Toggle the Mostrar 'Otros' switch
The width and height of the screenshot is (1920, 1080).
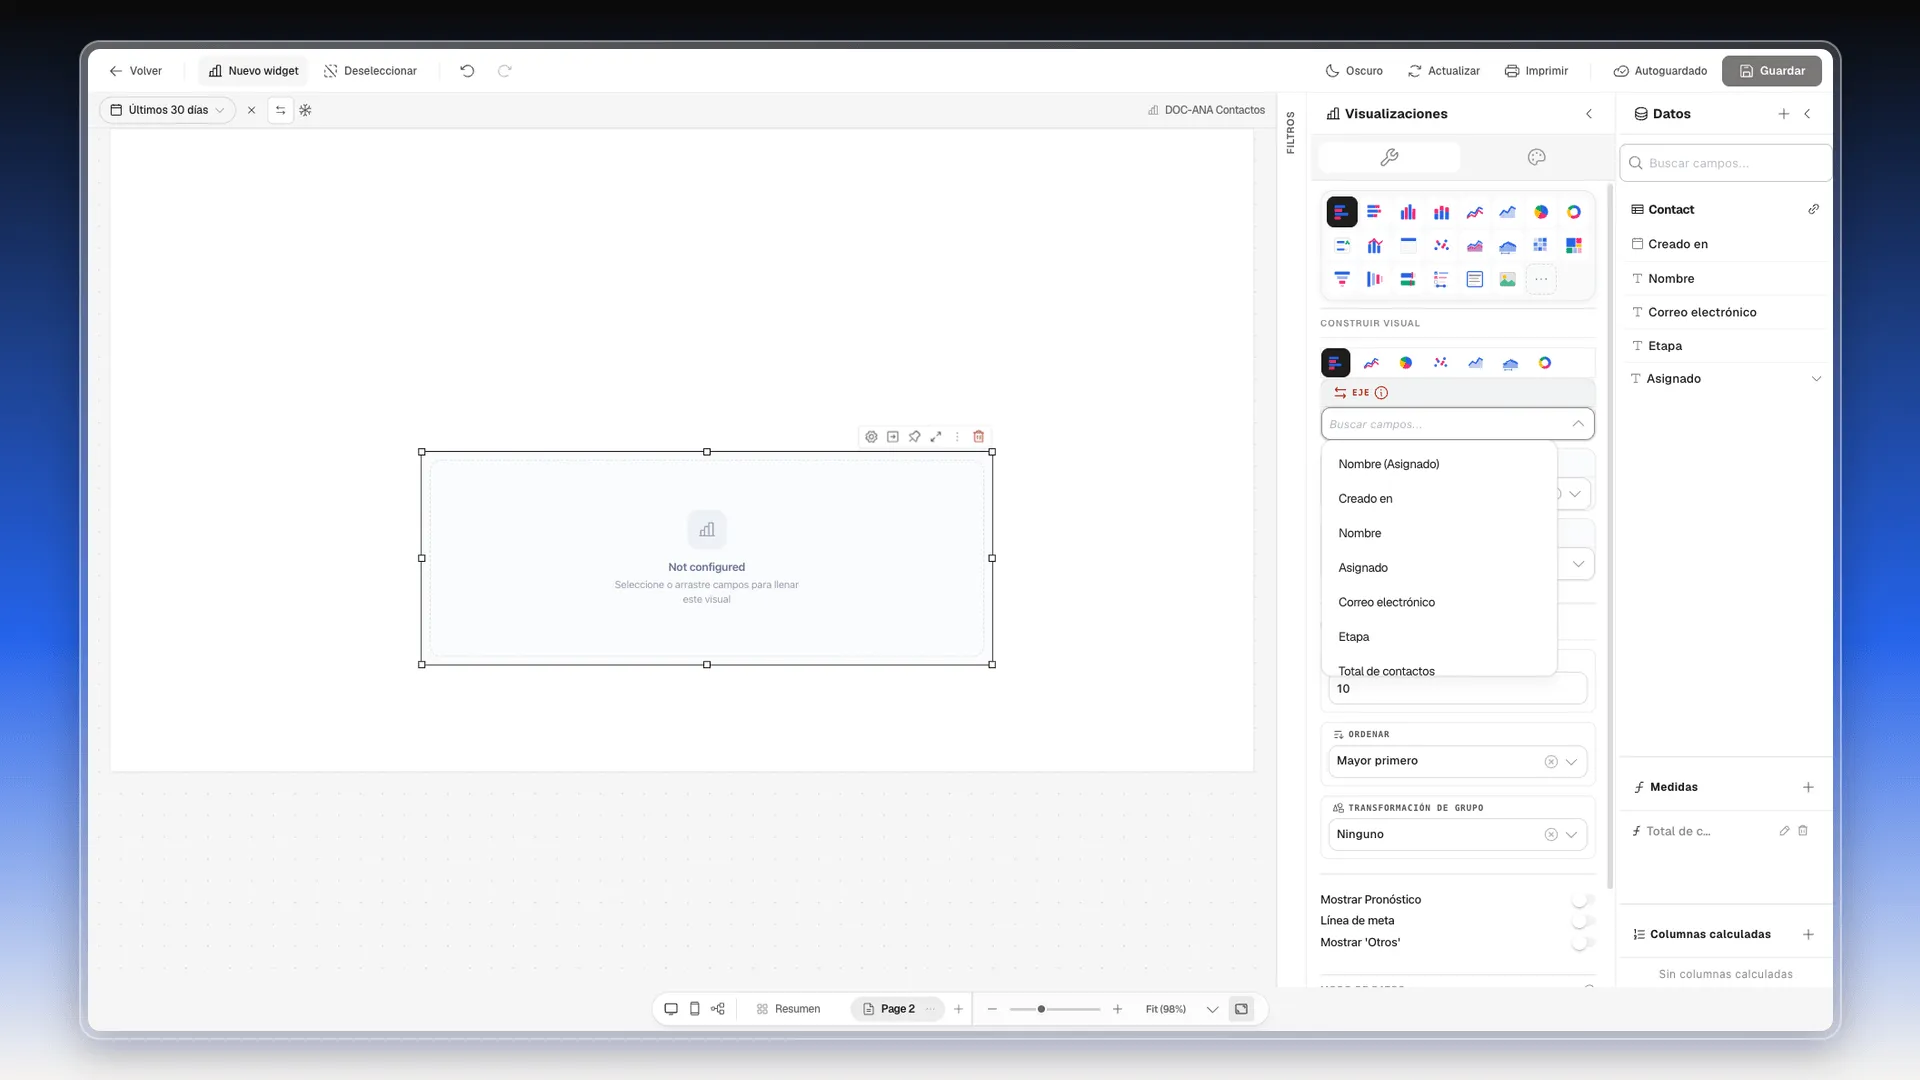[x=1581, y=943]
